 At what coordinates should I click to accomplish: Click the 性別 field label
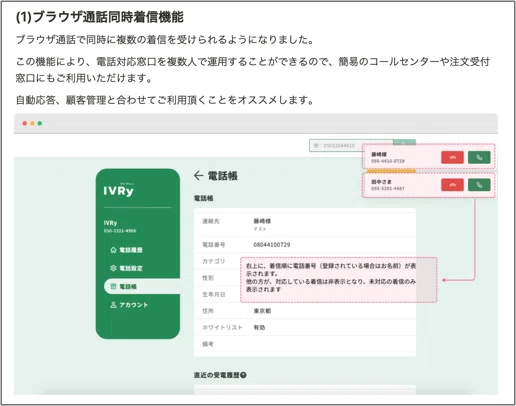tap(208, 278)
